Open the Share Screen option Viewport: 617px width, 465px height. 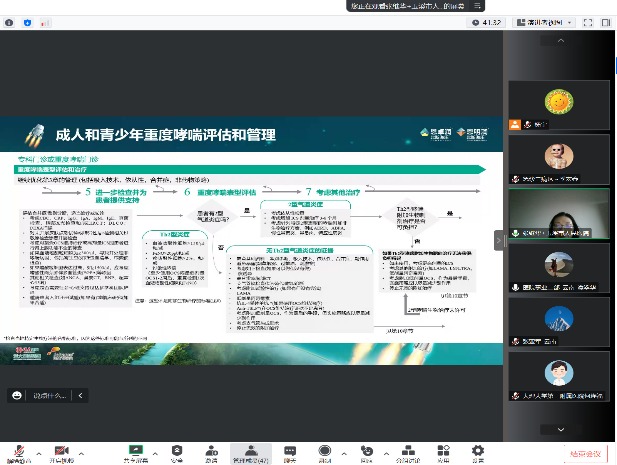(x=135, y=451)
